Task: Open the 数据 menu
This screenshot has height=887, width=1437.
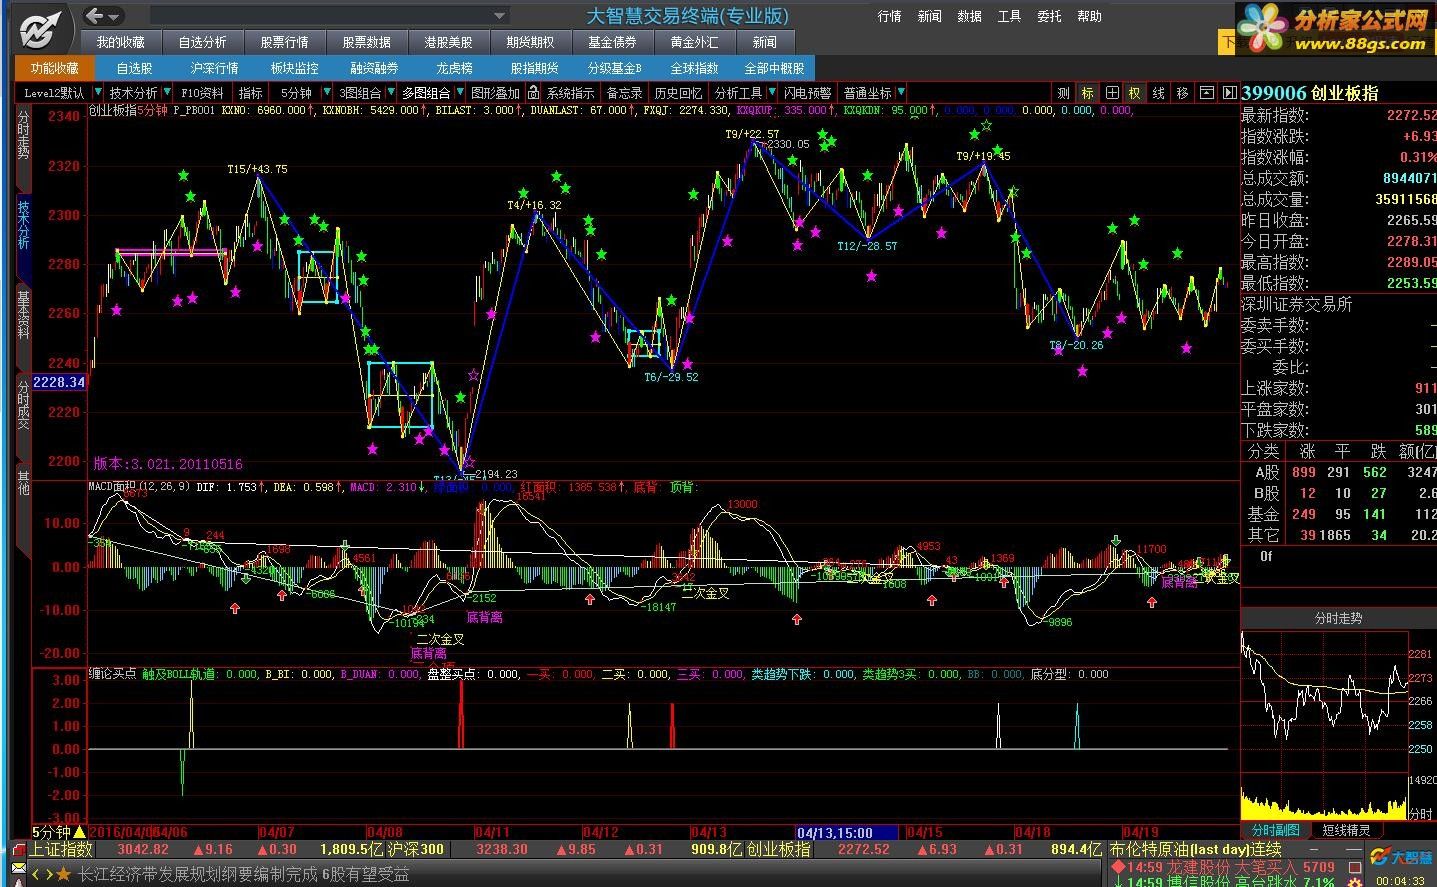Action: [x=969, y=16]
